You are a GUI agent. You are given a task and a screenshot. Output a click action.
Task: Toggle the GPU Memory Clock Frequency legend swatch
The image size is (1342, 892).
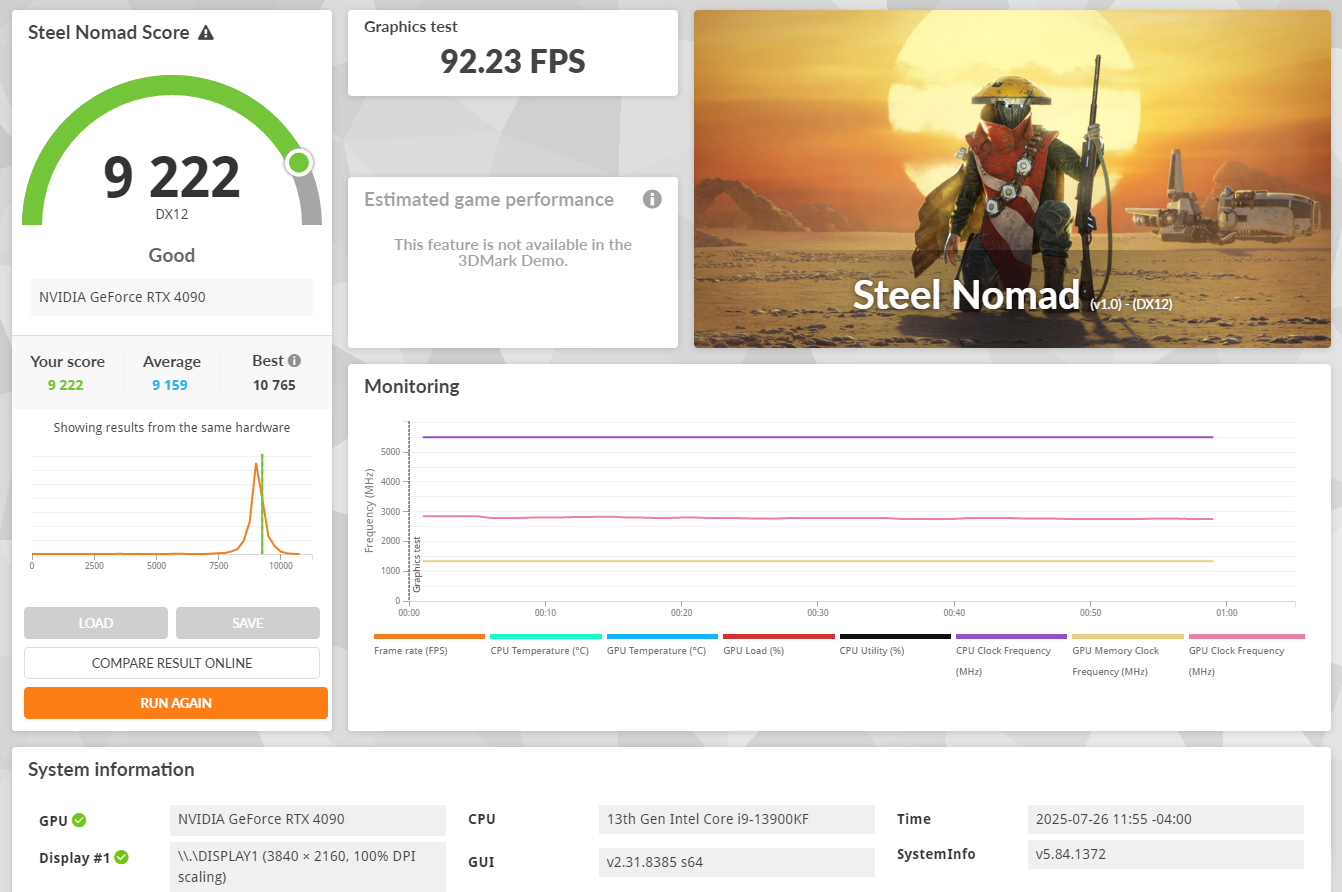pyautogui.click(x=1128, y=636)
